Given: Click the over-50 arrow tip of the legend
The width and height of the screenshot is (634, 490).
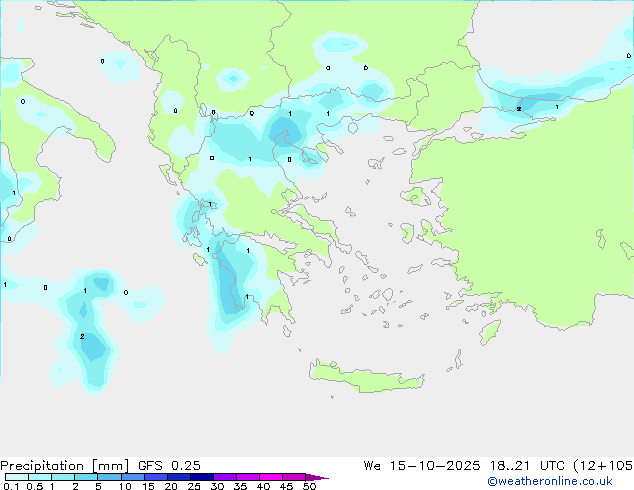Looking at the screenshot, I should tap(317, 477).
